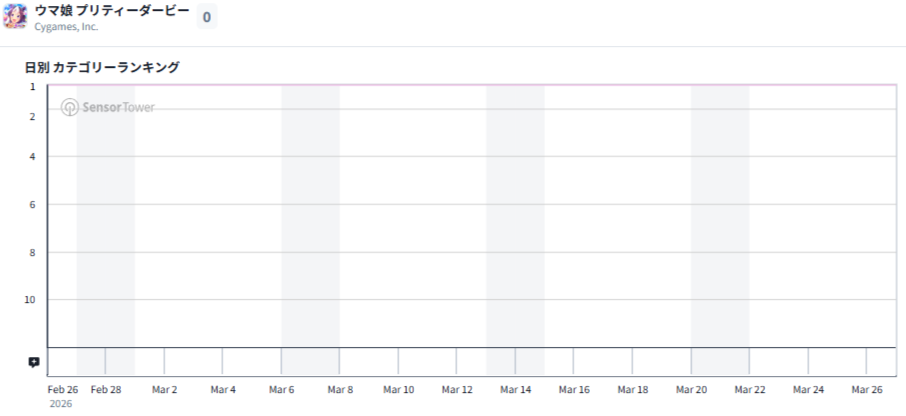Select Mar 6 on the timeline

click(x=281, y=389)
